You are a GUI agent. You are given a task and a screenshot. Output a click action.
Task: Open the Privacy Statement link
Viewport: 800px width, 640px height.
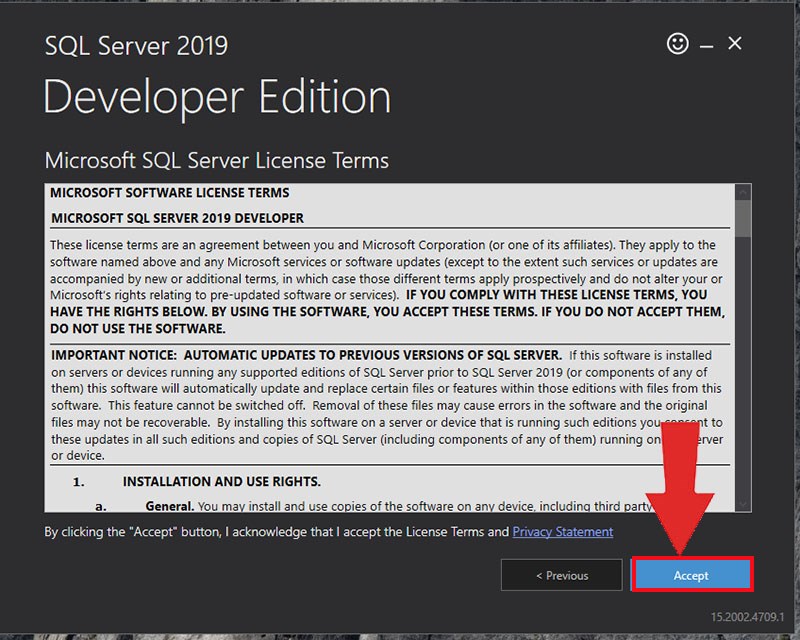561,532
